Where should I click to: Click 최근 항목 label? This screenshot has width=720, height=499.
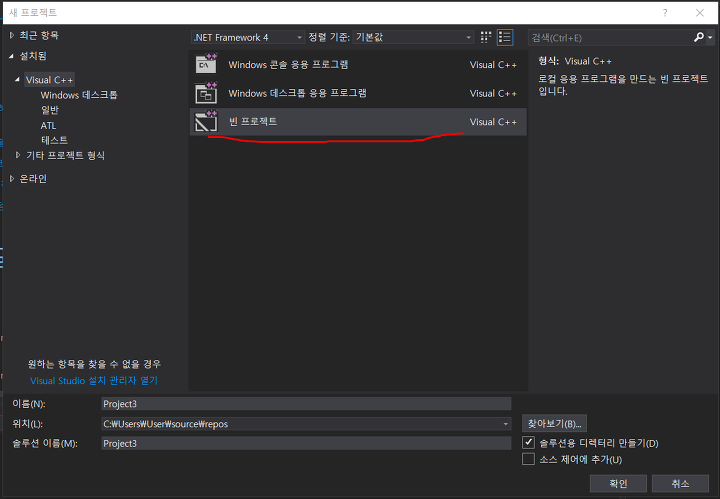(39, 35)
